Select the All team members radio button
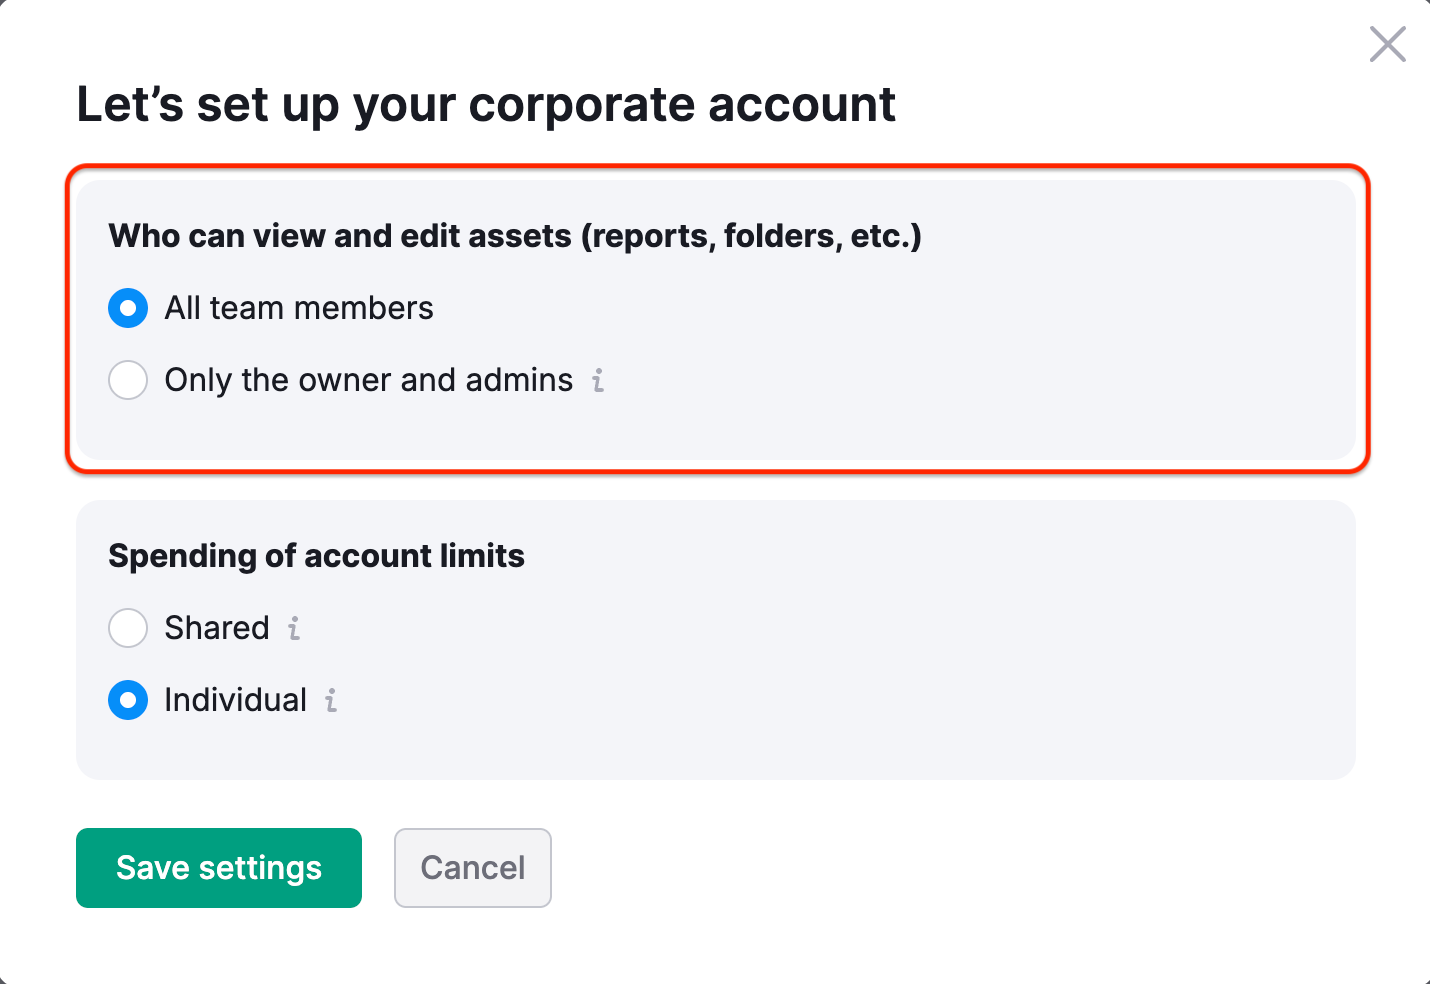 click(128, 308)
